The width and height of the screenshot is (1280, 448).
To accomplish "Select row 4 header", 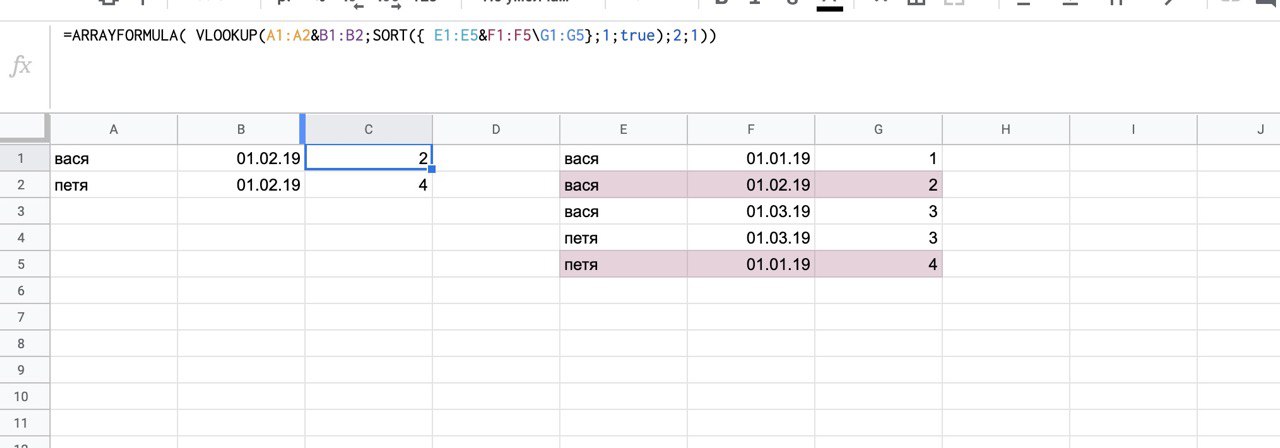I will coord(24,238).
